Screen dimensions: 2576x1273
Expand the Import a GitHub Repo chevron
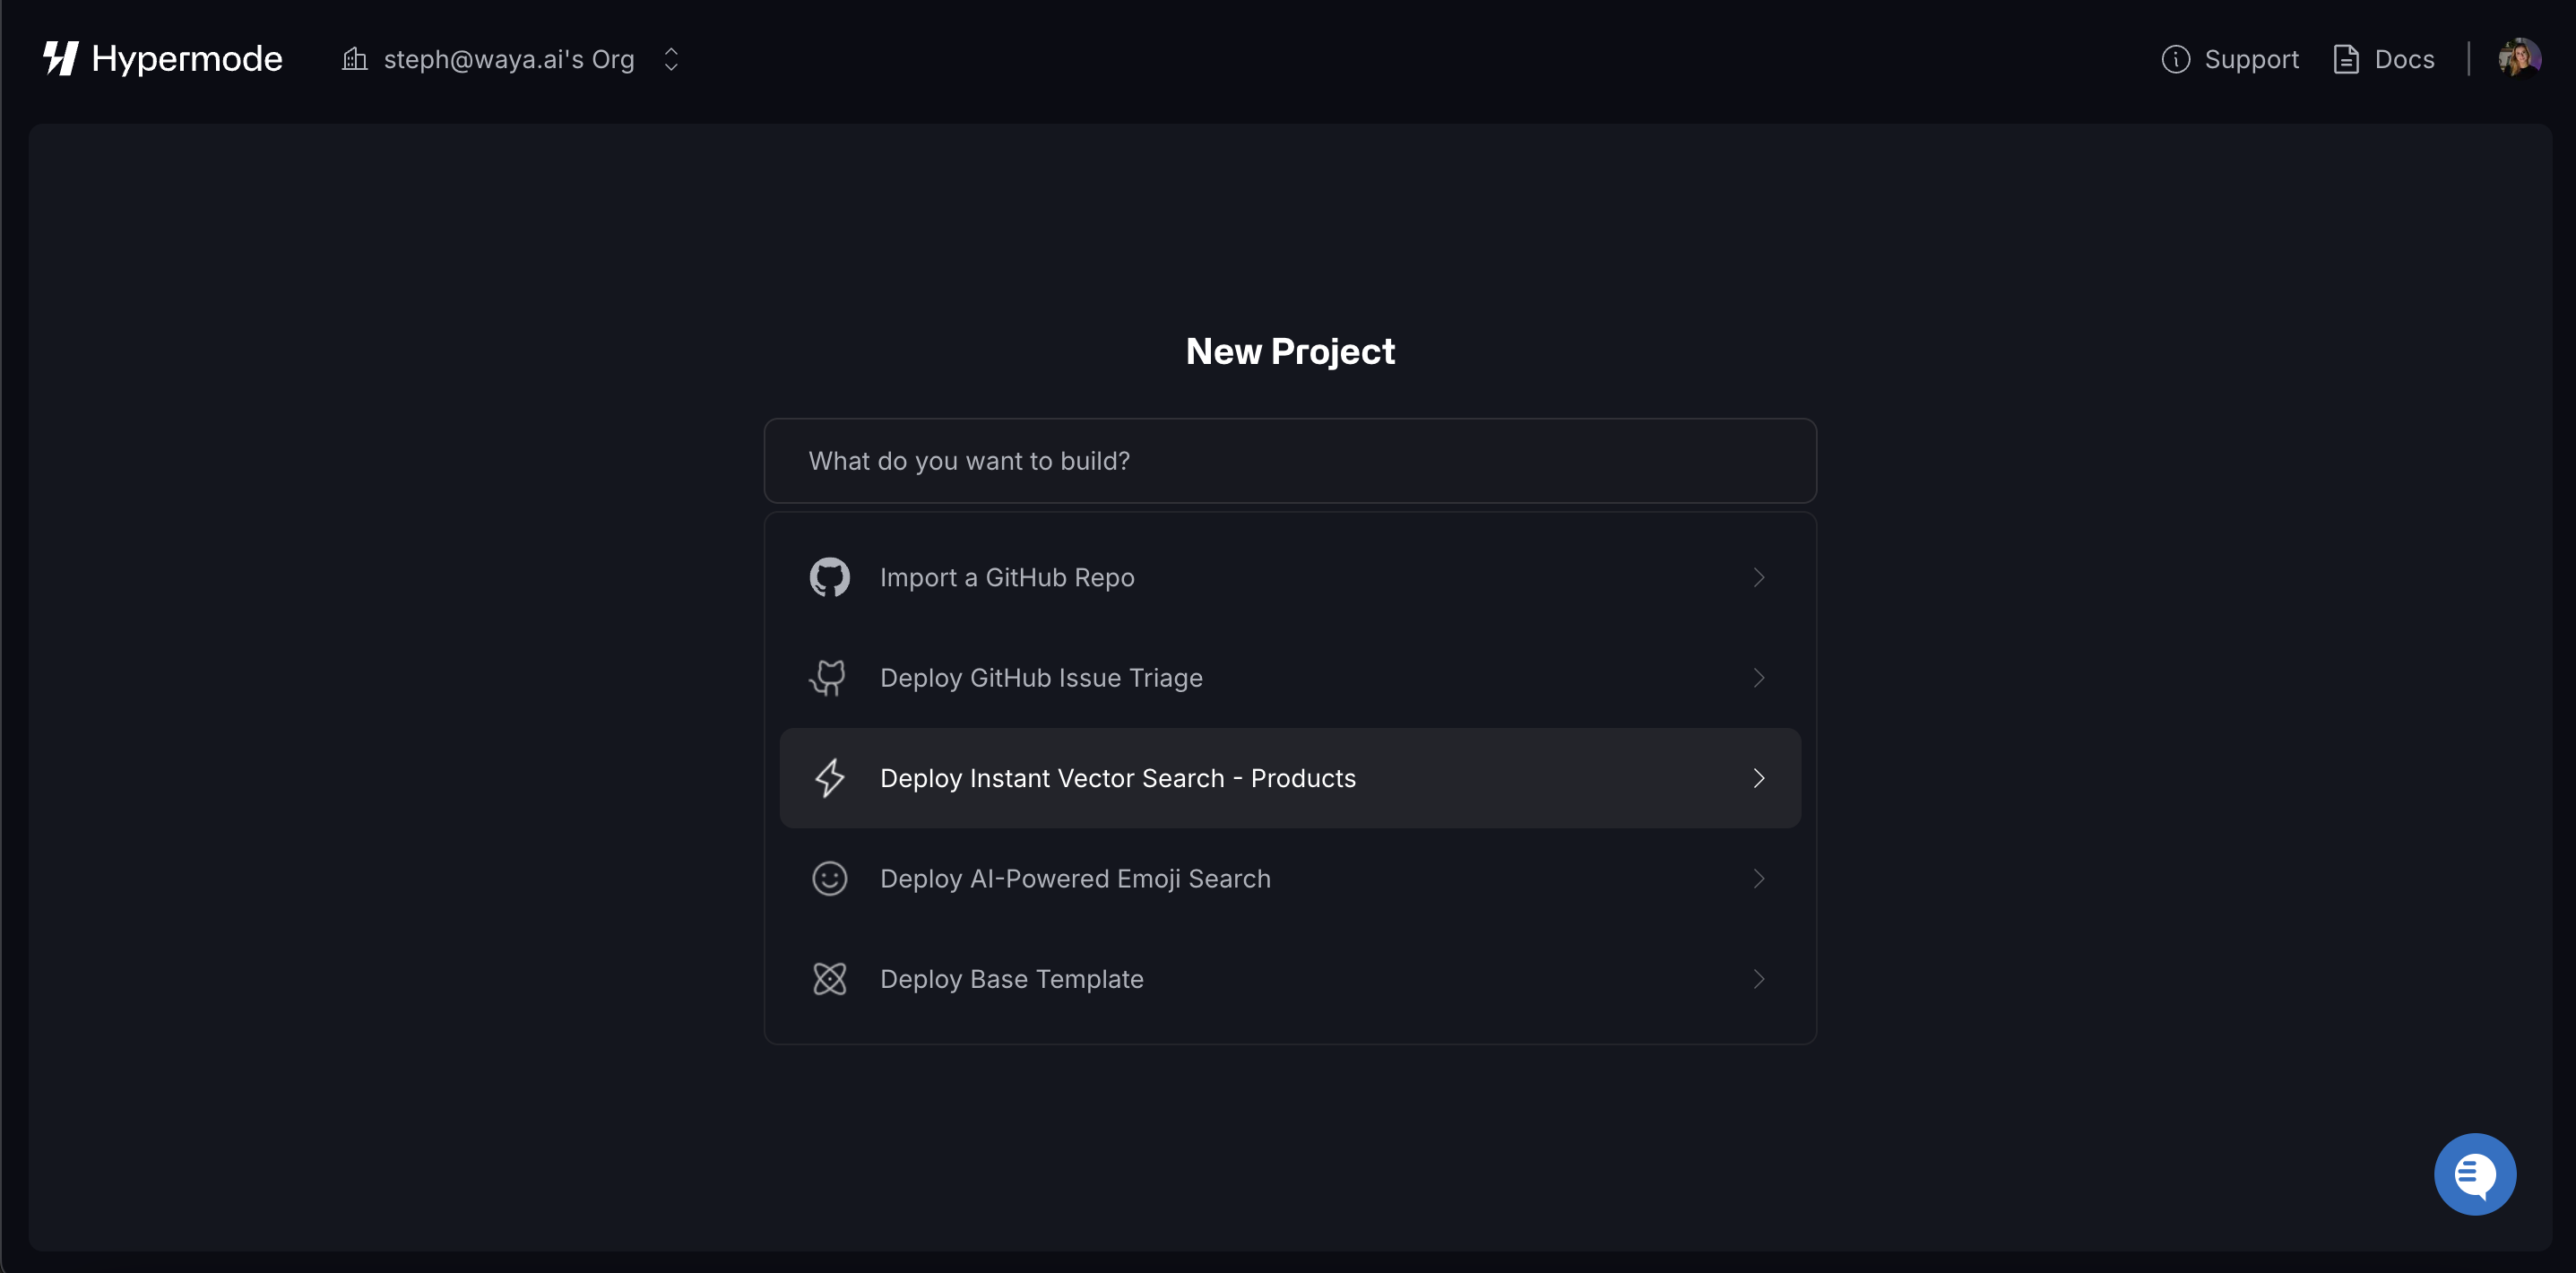(x=1759, y=577)
